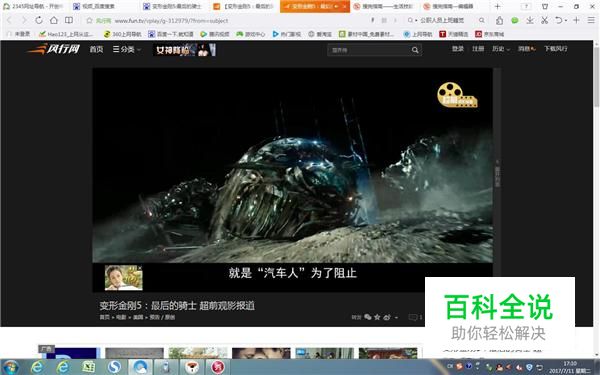The width and height of the screenshot is (600, 375).
Task: Open the downloads toolbar icon
Action: pos(530,21)
